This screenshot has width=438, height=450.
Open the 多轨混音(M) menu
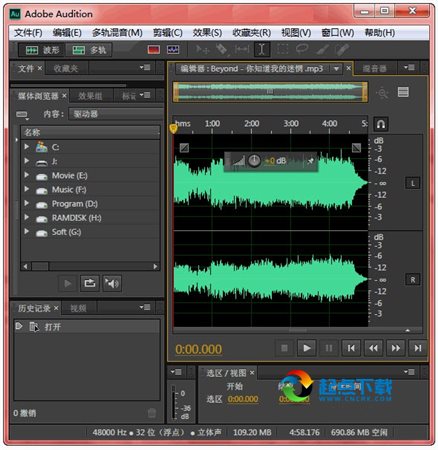(x=117, y=33)
